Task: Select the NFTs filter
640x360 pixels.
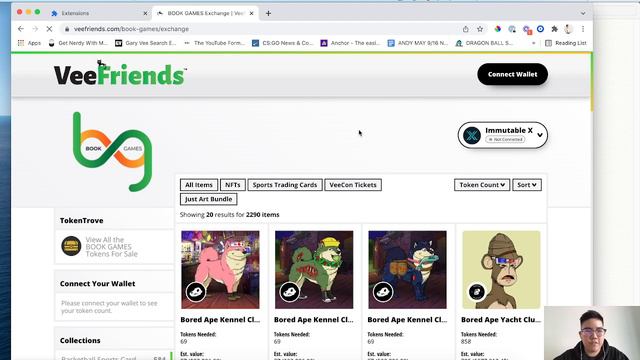Action: (x=233, y=185)
